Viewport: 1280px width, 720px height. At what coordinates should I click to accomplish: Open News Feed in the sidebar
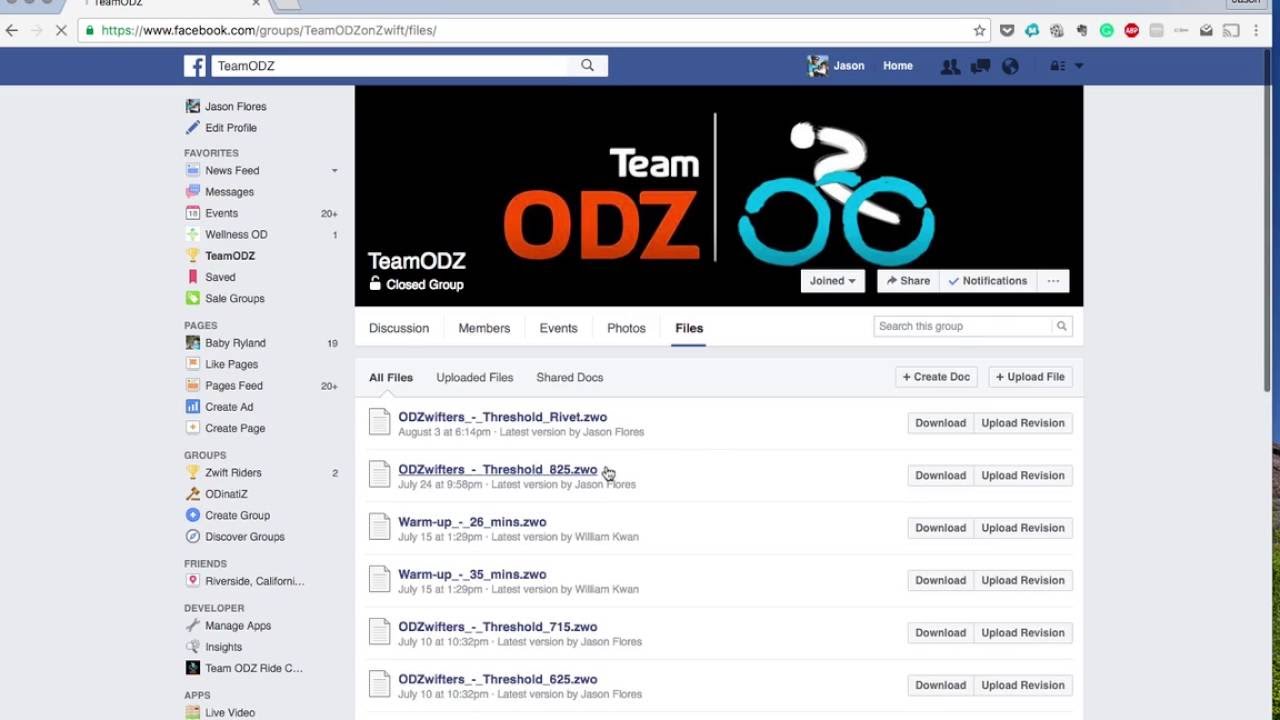(222, 170)
